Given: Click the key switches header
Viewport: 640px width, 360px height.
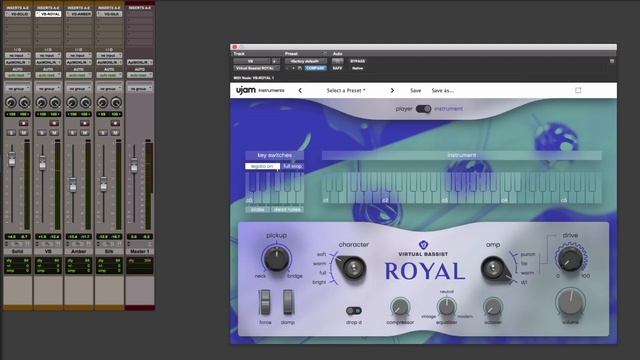Looking at the screenshot, I should point(274,155).
